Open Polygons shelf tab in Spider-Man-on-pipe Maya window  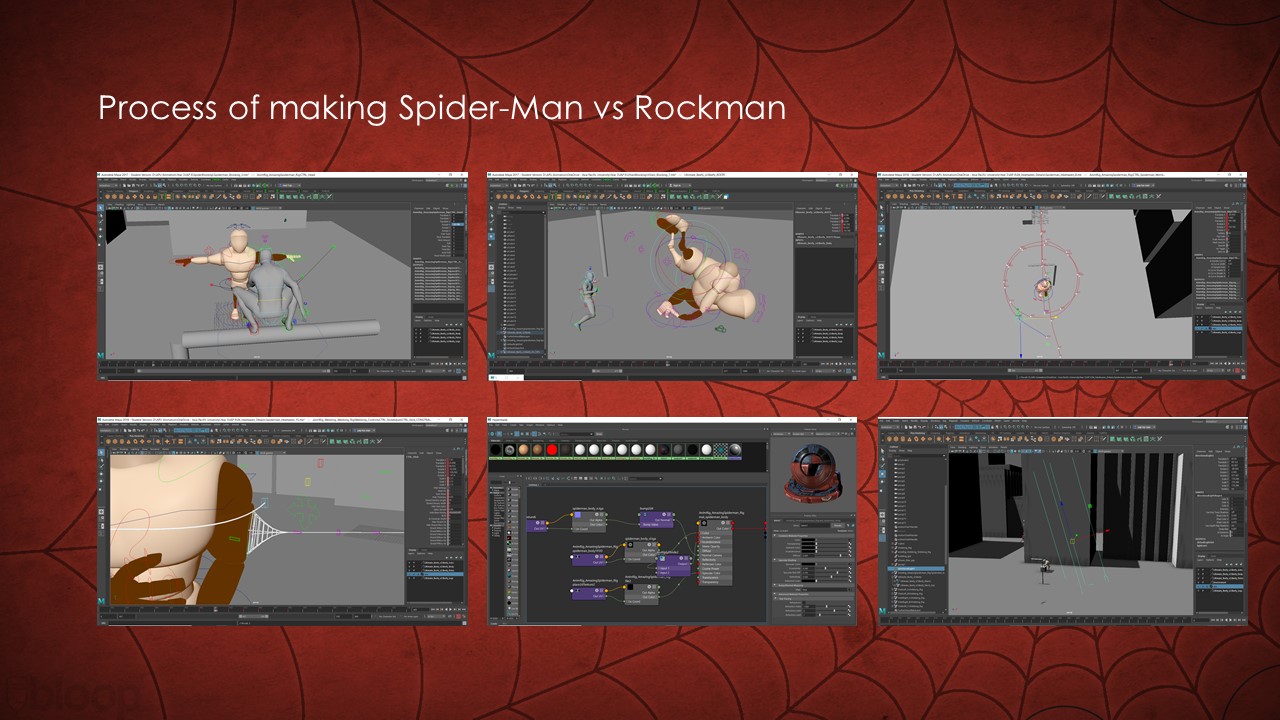pyautogui.click(x=132, y=190)
